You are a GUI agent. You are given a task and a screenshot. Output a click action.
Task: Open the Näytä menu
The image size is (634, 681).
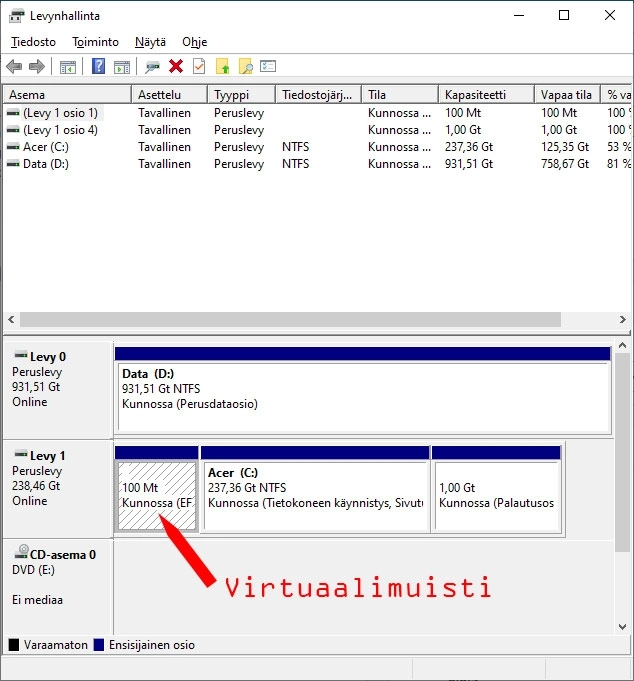pyautogui.click(x=150, y=42)
